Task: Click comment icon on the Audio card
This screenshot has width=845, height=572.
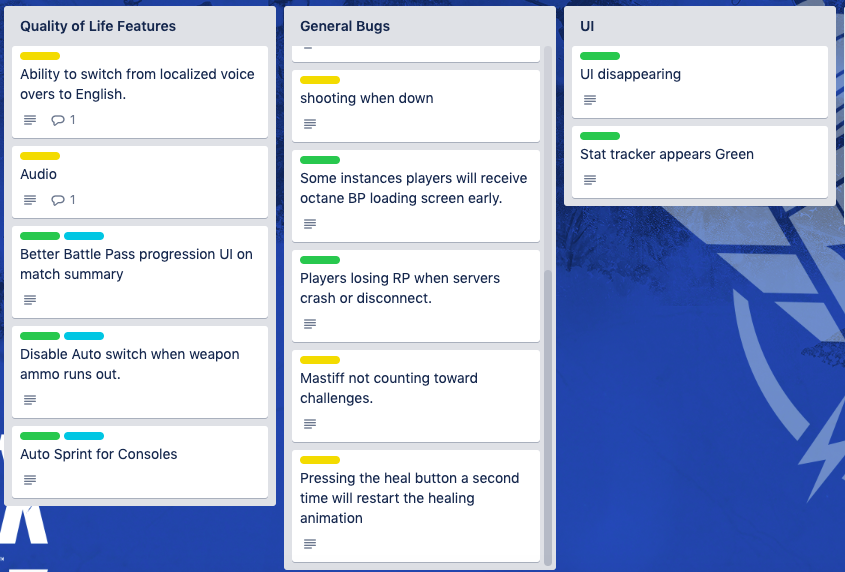Action: (58, 200)
